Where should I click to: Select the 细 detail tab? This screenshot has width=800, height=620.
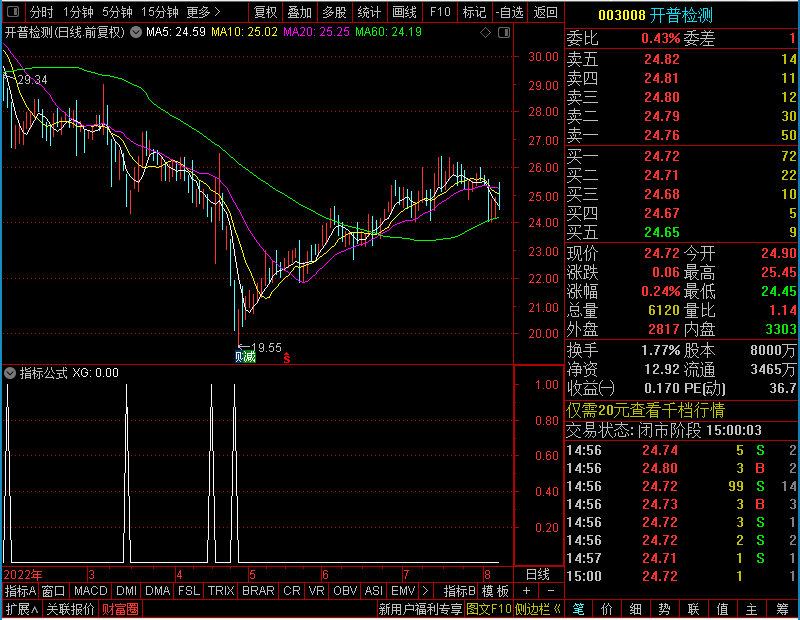(636, 609)
